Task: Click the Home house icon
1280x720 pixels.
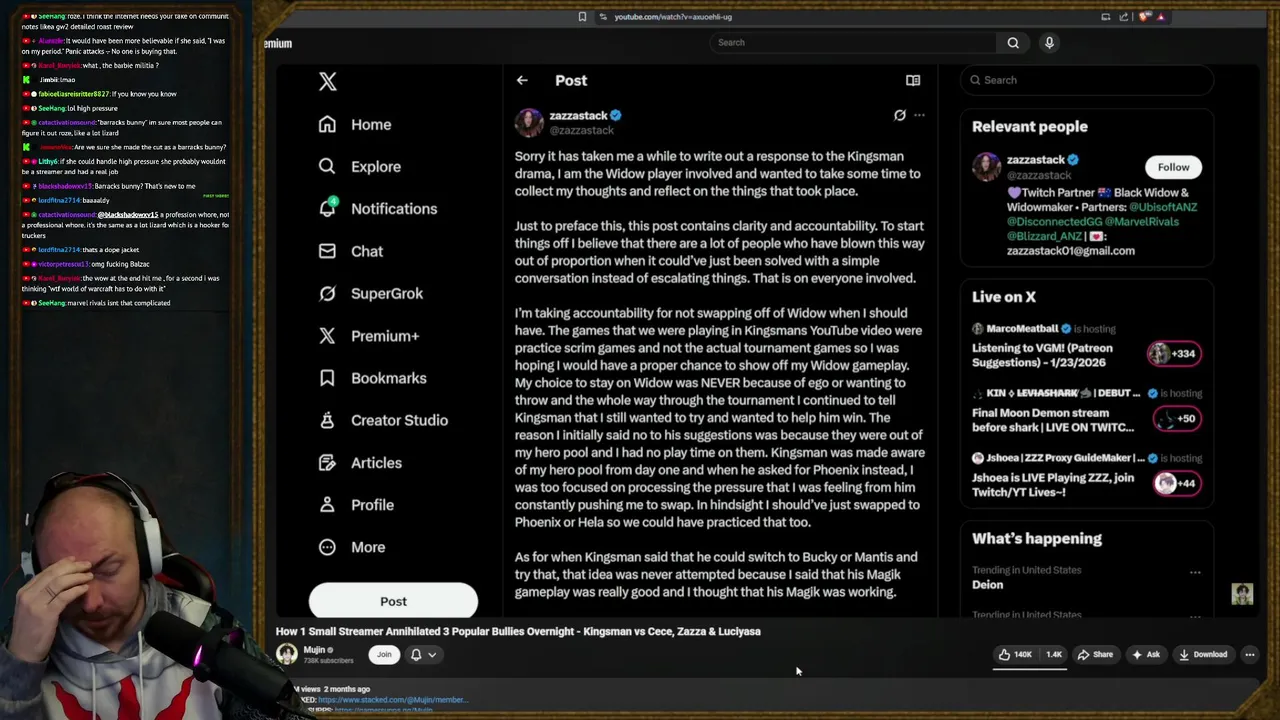Action: click(x=327, y=124)
